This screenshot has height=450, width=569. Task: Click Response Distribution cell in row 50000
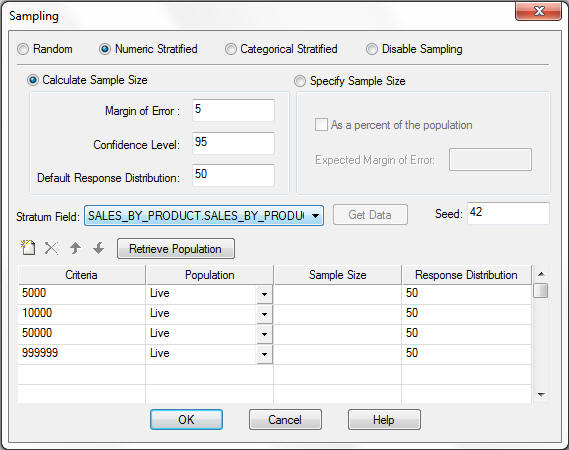(x=466, y=334)
